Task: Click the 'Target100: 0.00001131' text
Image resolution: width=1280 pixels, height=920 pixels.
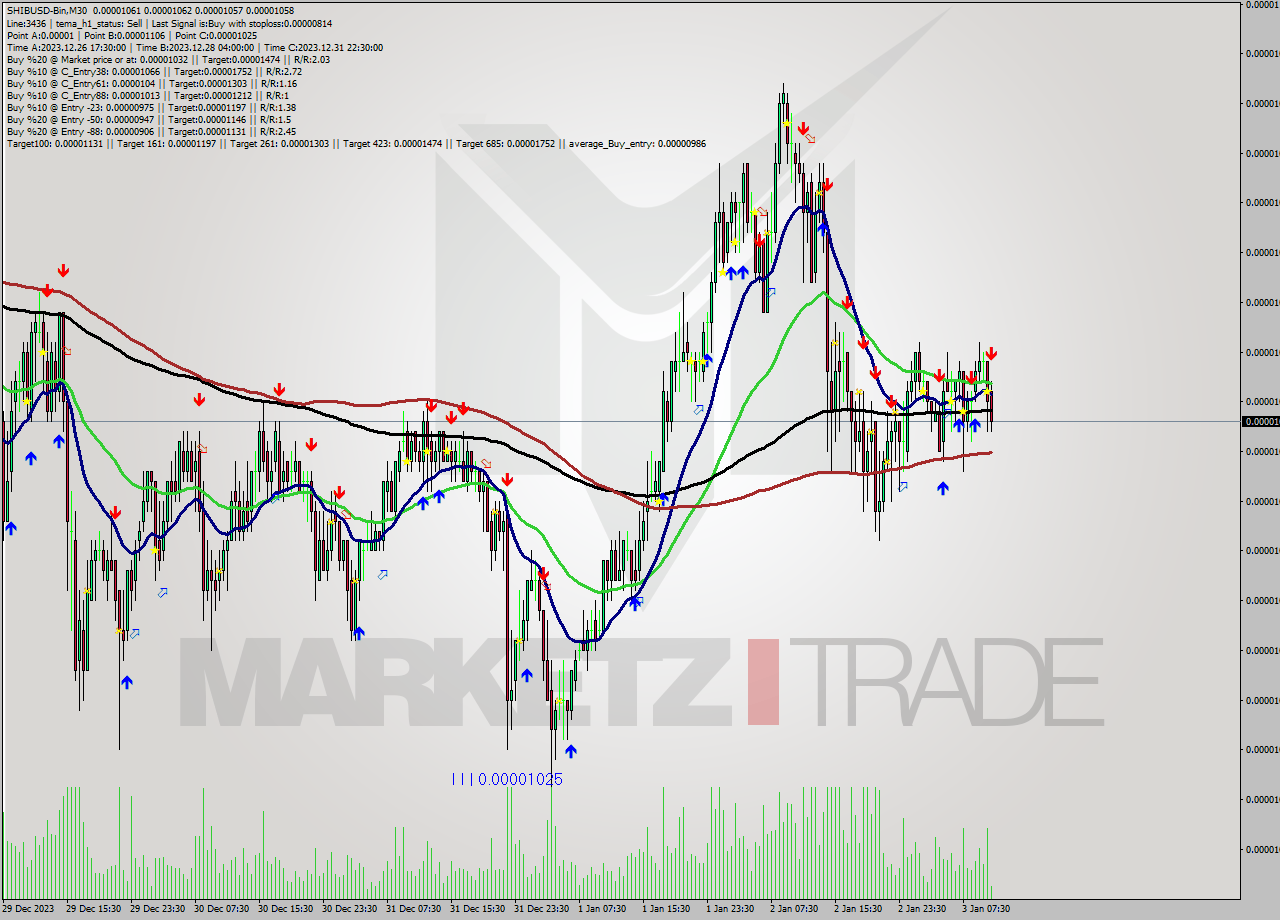Action: coord(54,143)
